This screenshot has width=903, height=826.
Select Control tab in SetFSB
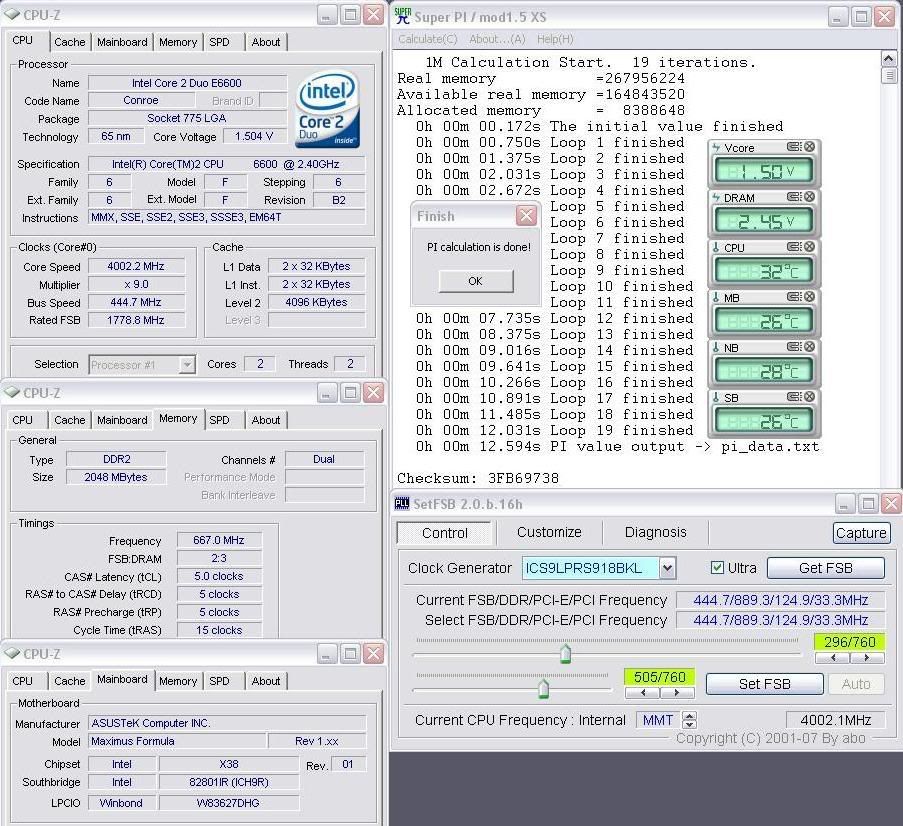click(445, 533)
